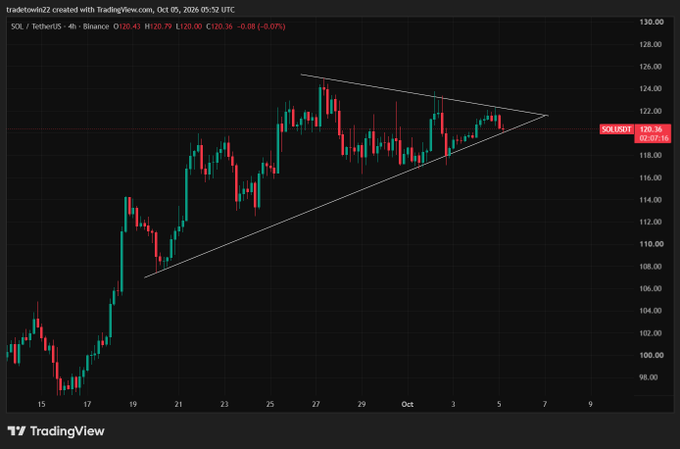Click the open price value O120.43
The height and width of the screenshot is (449, 680).
pyautogui.click(x=127, y=26)
